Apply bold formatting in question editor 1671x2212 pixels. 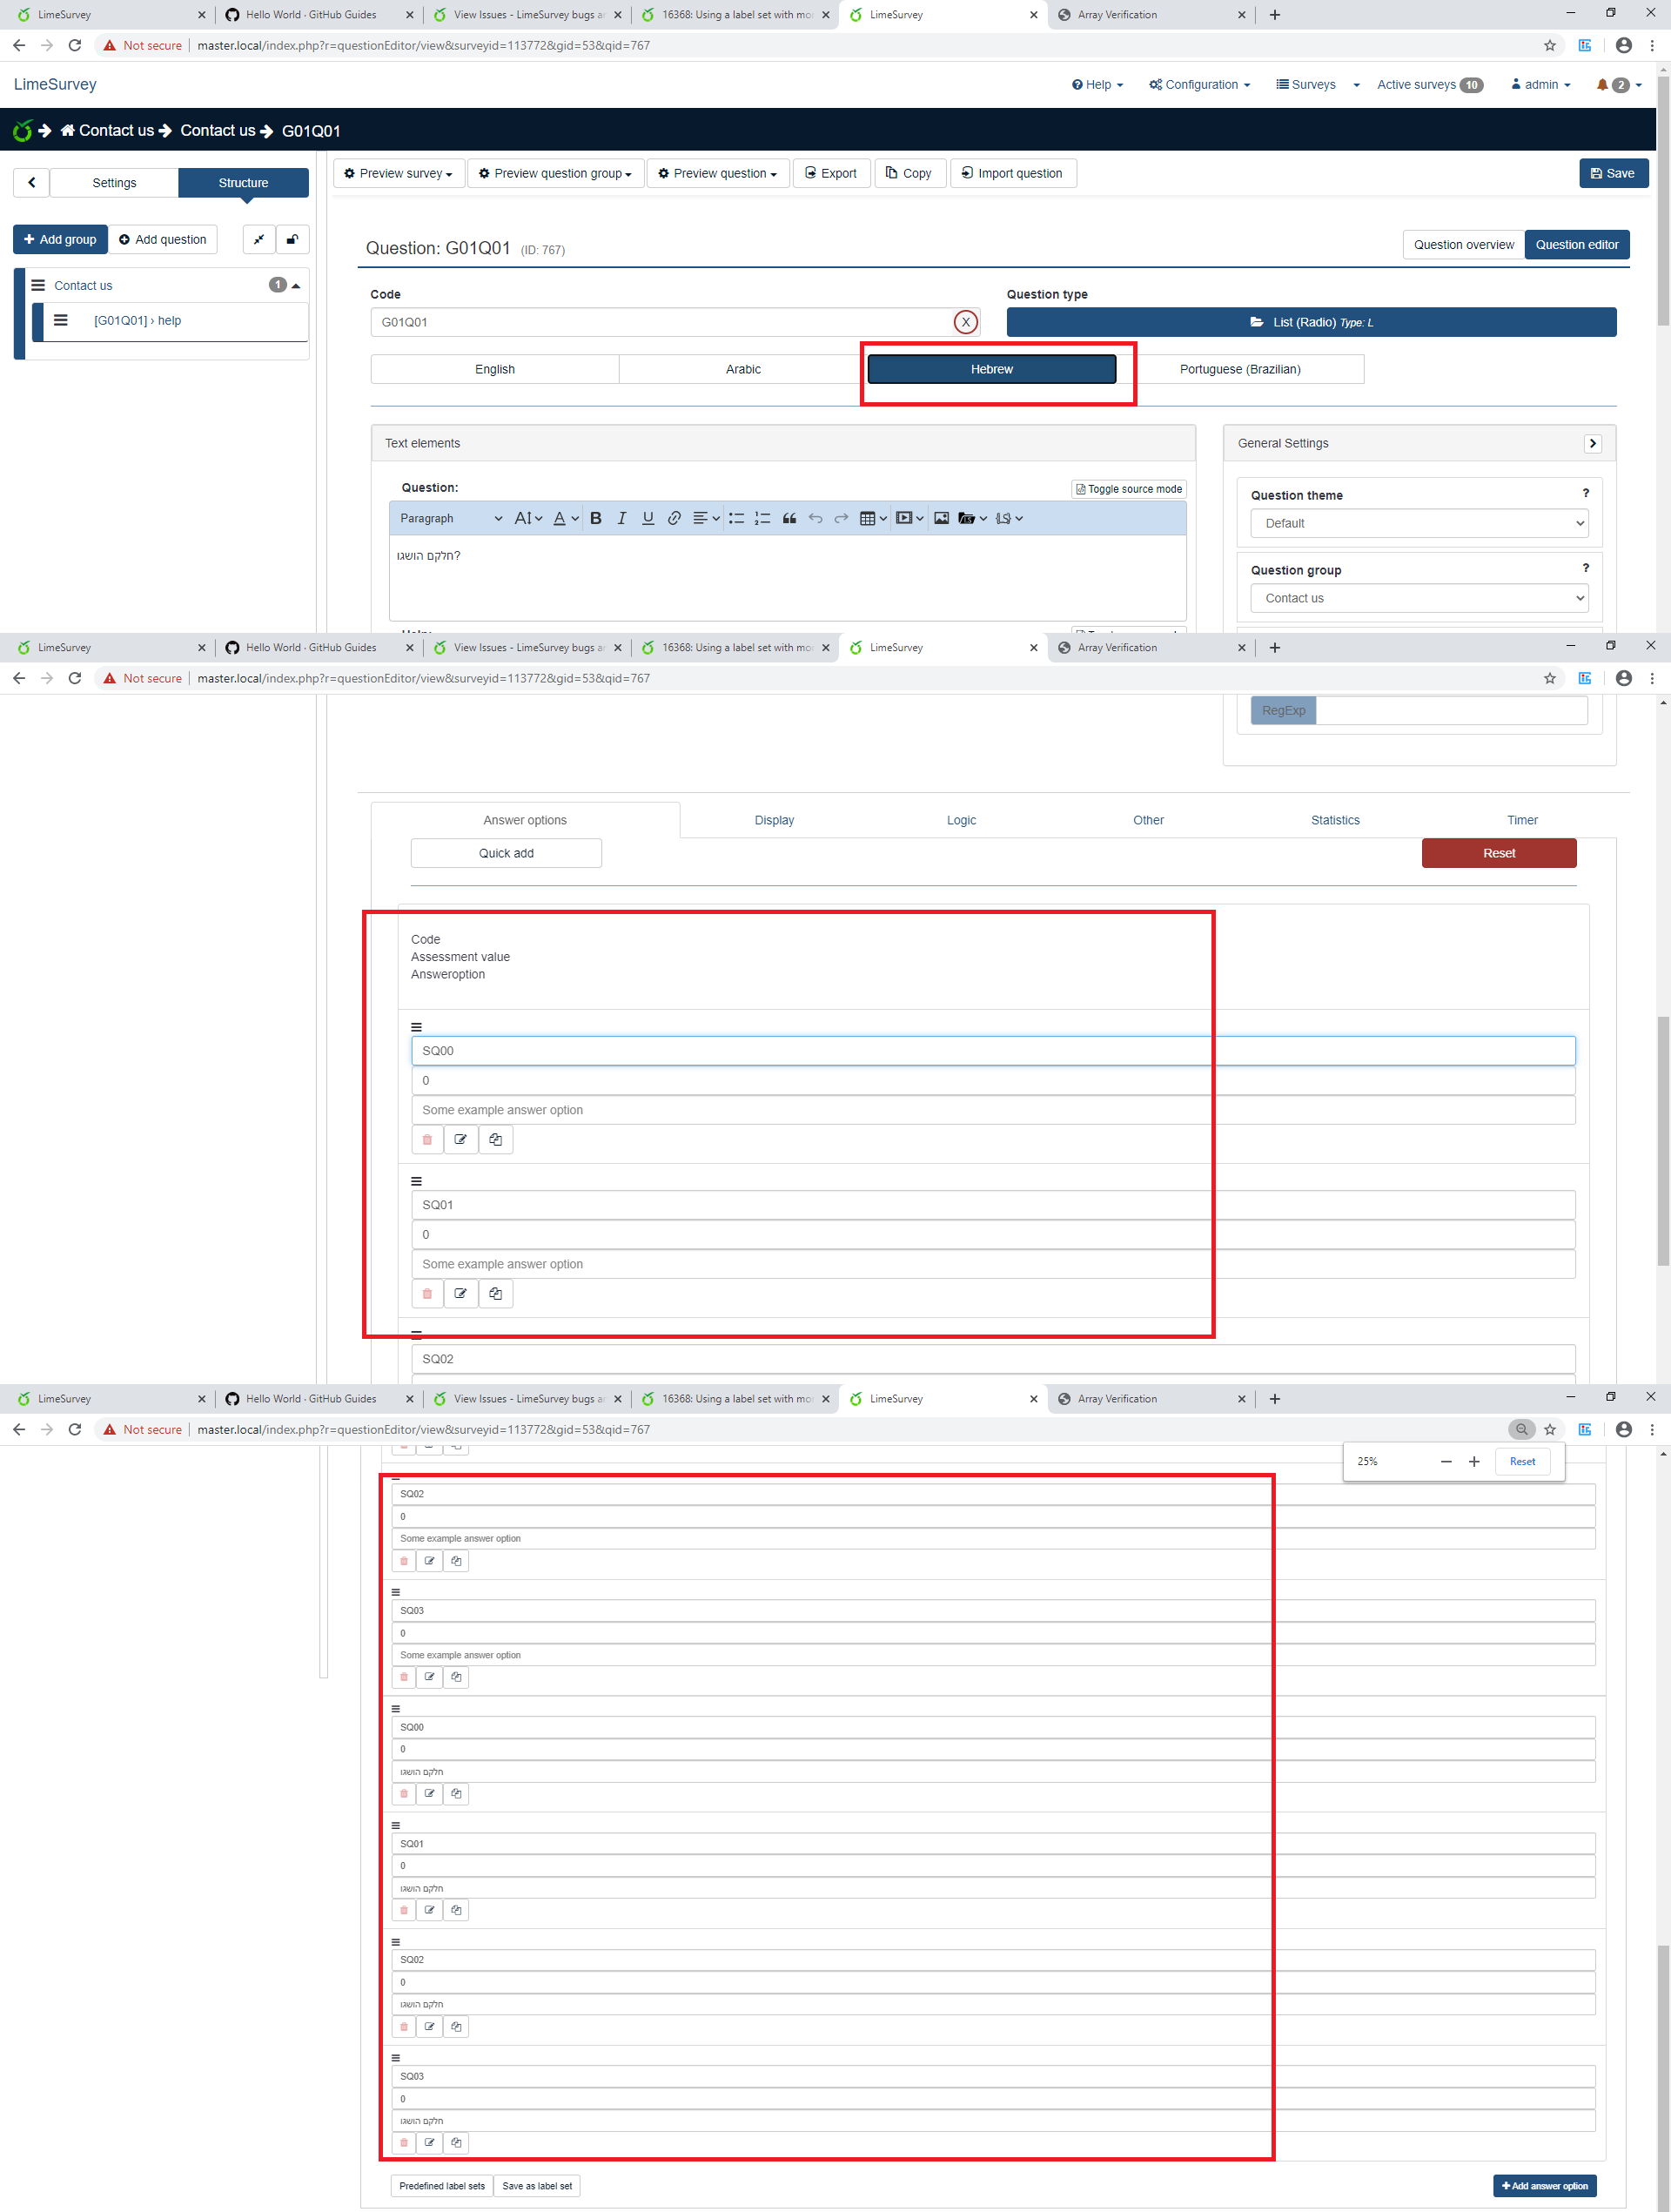(596, 518)
